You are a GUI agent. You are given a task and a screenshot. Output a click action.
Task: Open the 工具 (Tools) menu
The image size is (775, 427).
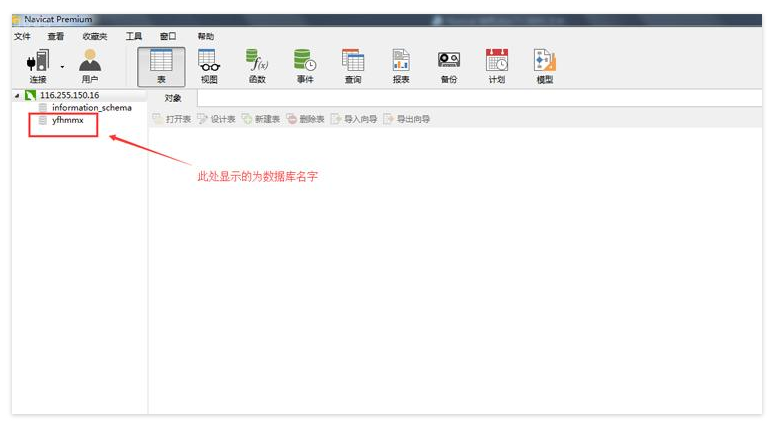point(133,36)
